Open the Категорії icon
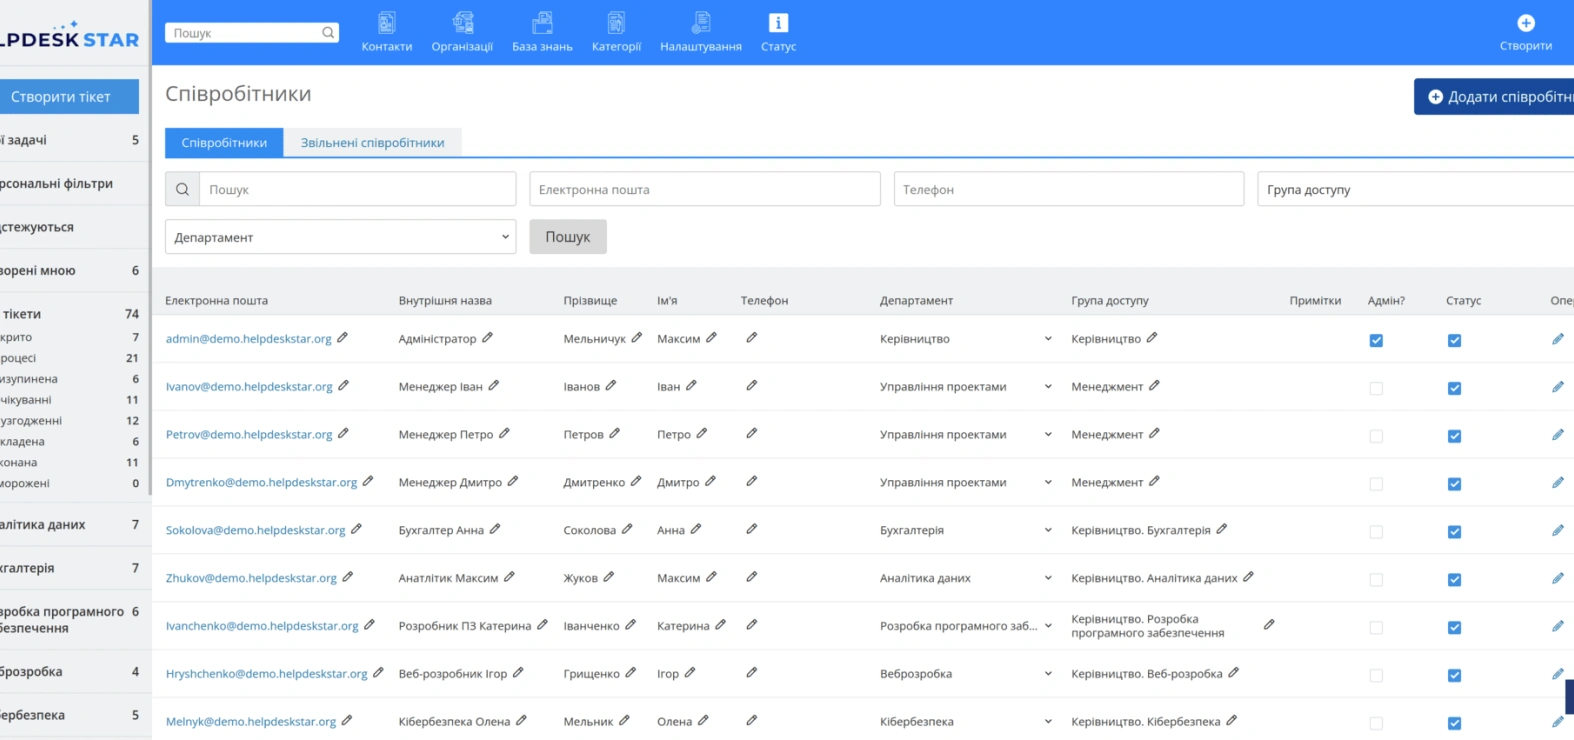This screenshot has height=740, width=1574. (616, 22)
